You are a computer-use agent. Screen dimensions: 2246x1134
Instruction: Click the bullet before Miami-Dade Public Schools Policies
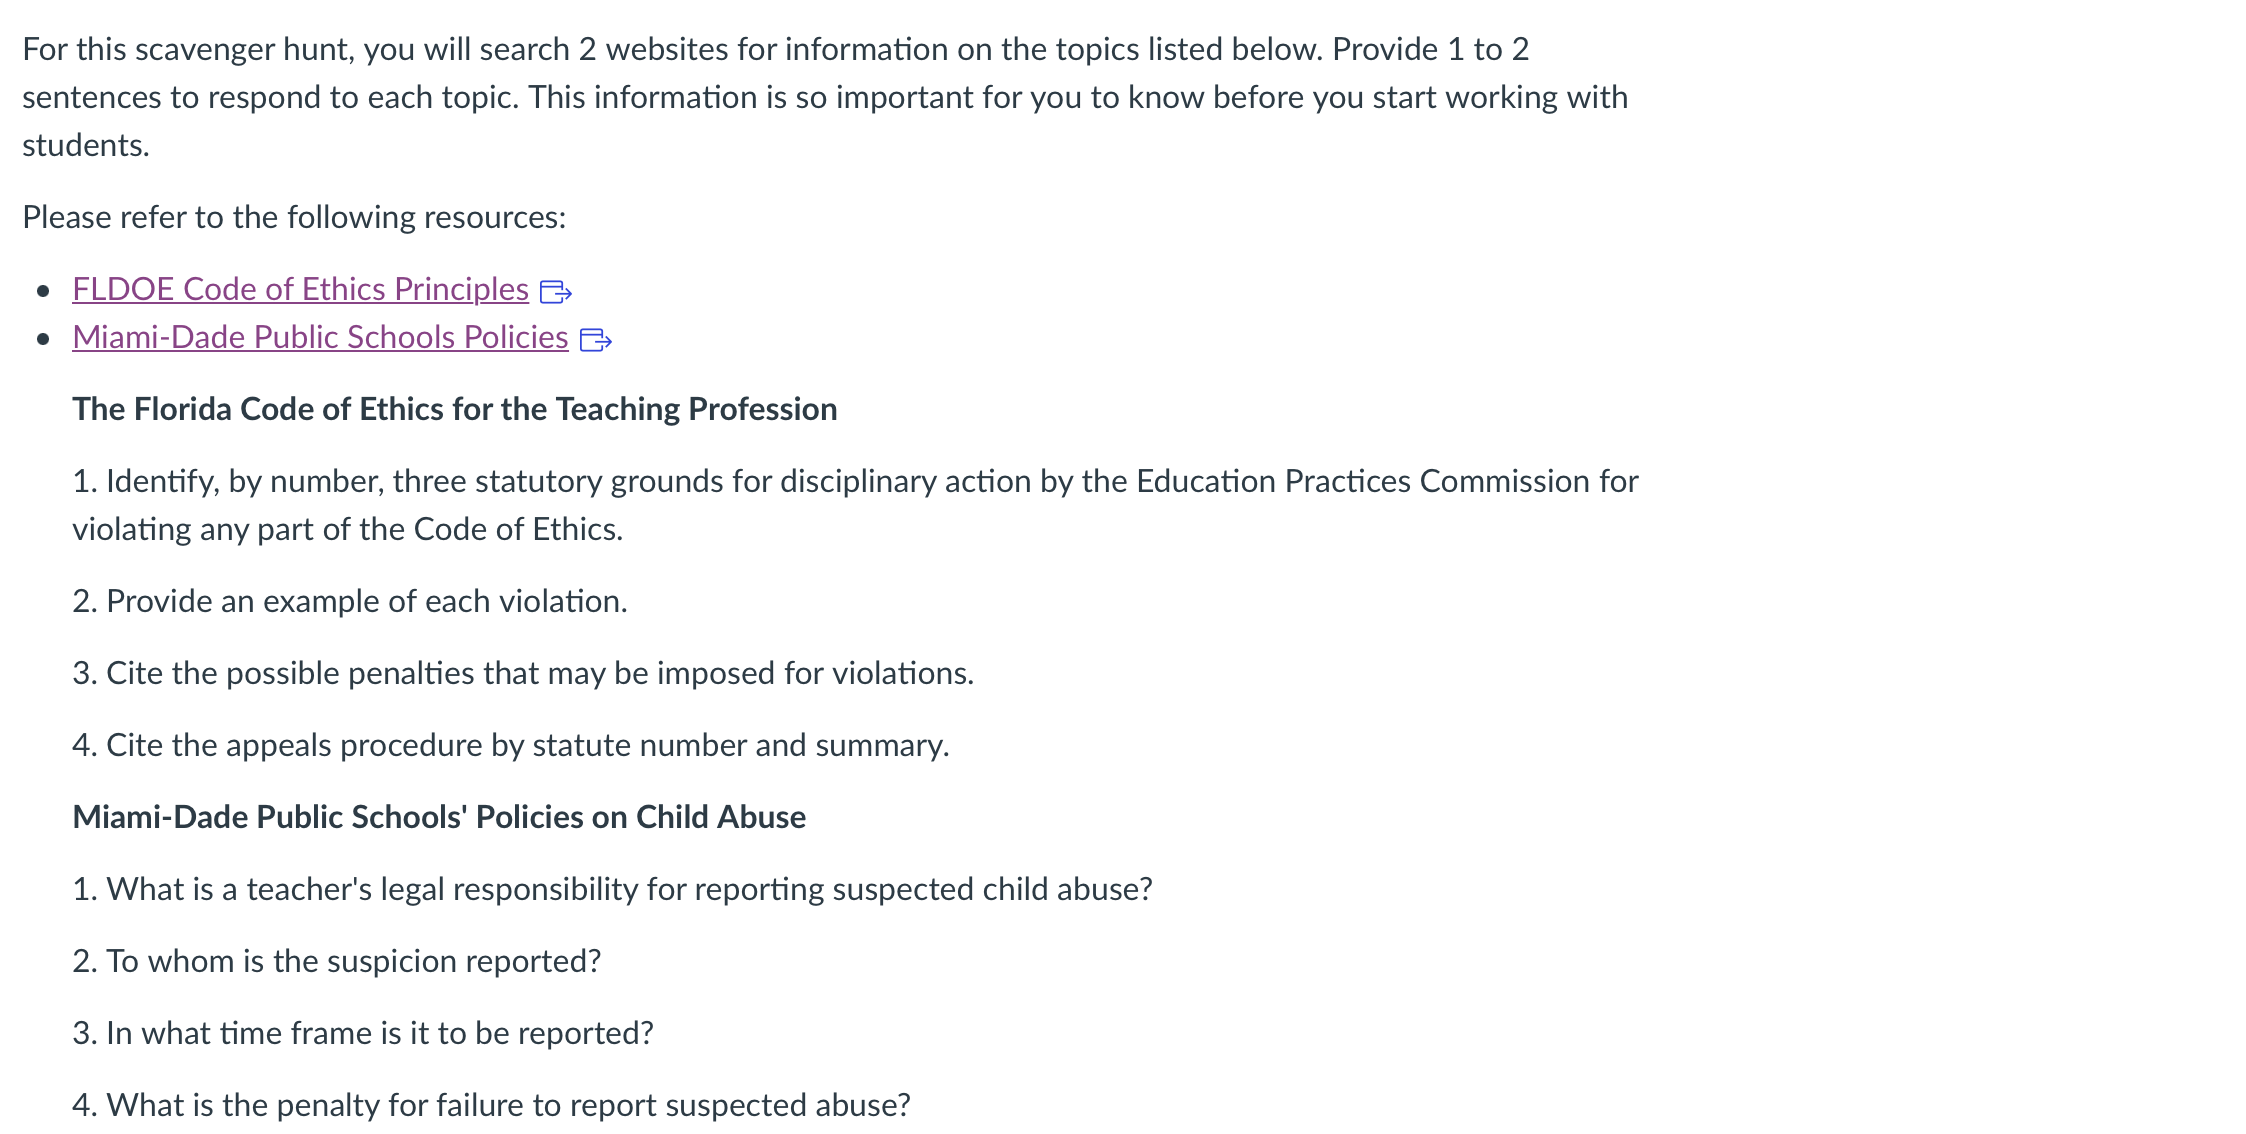42,339
